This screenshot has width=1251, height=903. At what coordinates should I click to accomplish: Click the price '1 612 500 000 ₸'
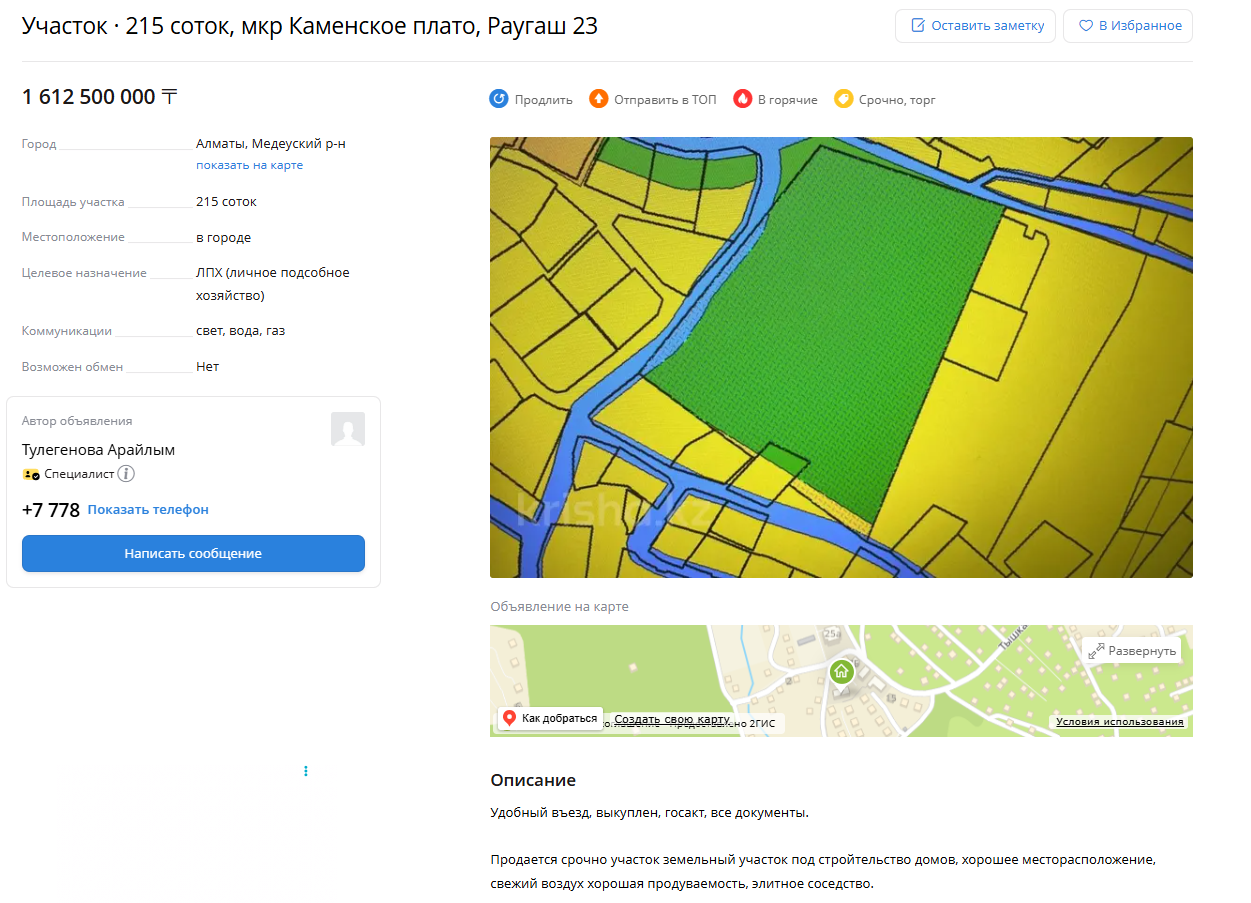(x=100, y=97)
